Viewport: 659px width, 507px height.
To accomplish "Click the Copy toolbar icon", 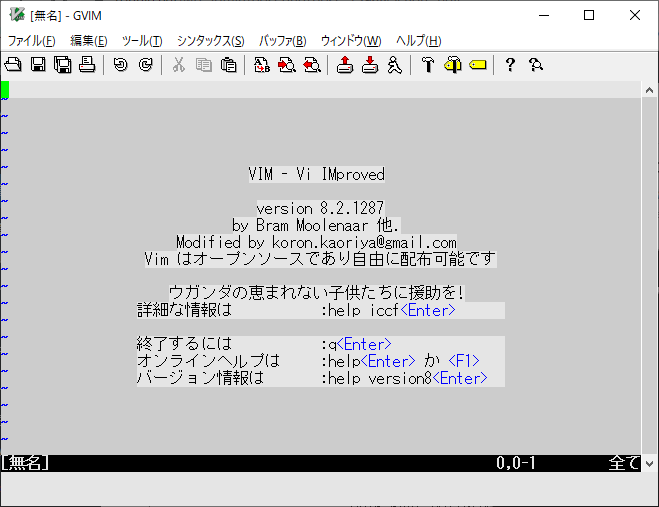I will point(203,65).
